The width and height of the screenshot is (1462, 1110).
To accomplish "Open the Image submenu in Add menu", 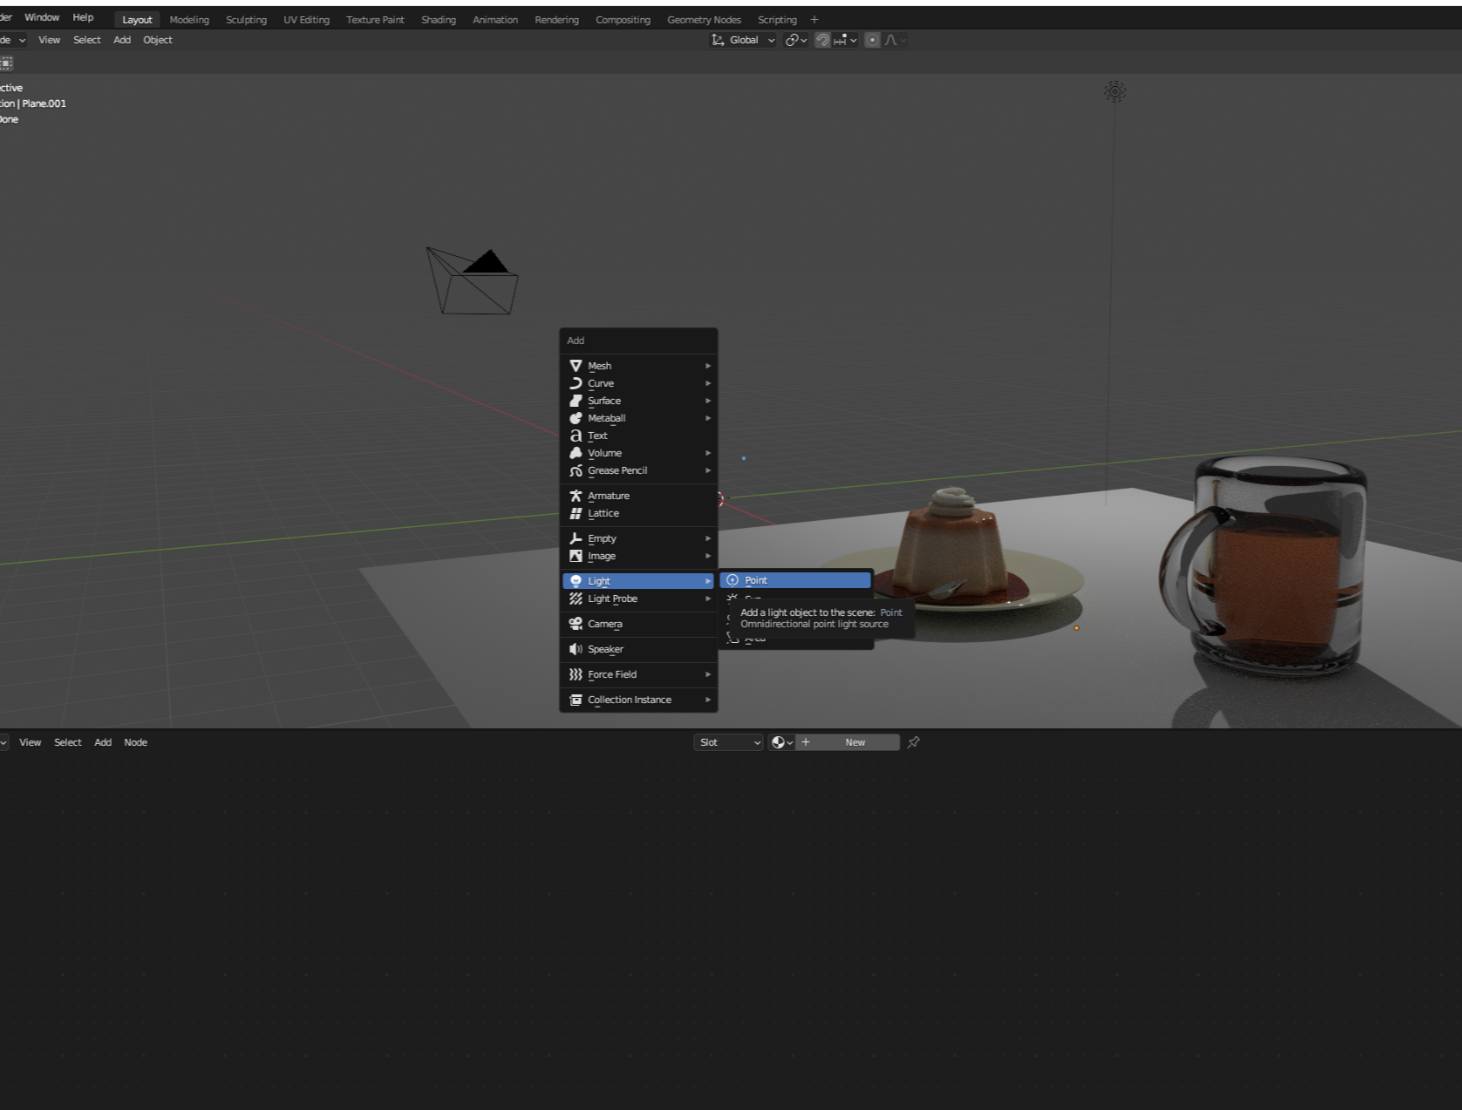I will (638, 556).
